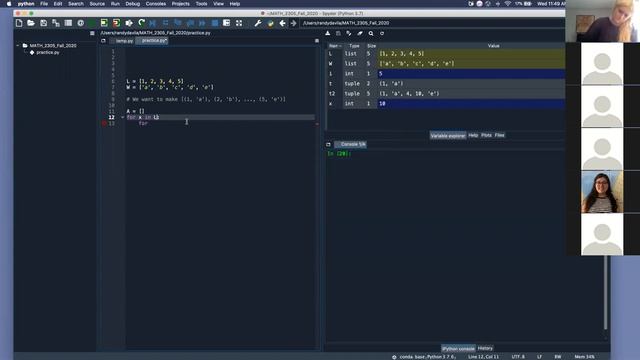Click the @ symbol finder icon

coord(80,23)
